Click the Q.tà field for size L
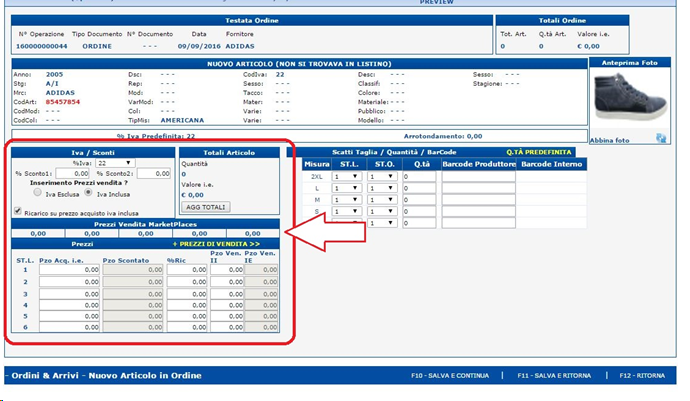Image resolution: width=690 pixels, height=401 pixels. (x=419, y=188)
